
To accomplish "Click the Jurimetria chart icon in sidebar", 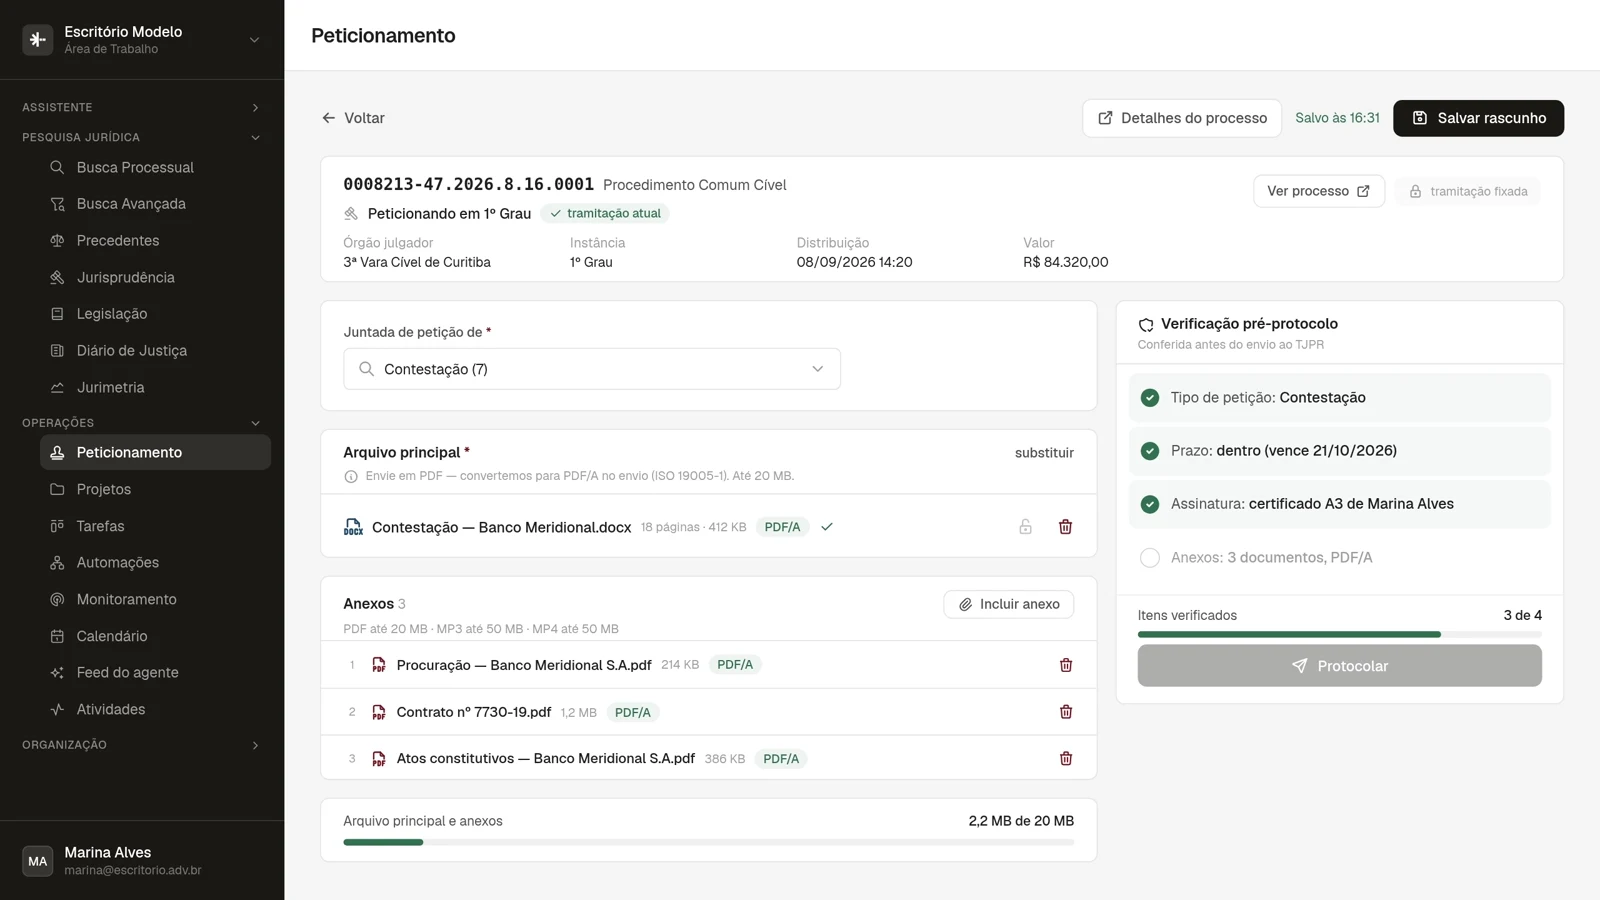I will 57,387.
